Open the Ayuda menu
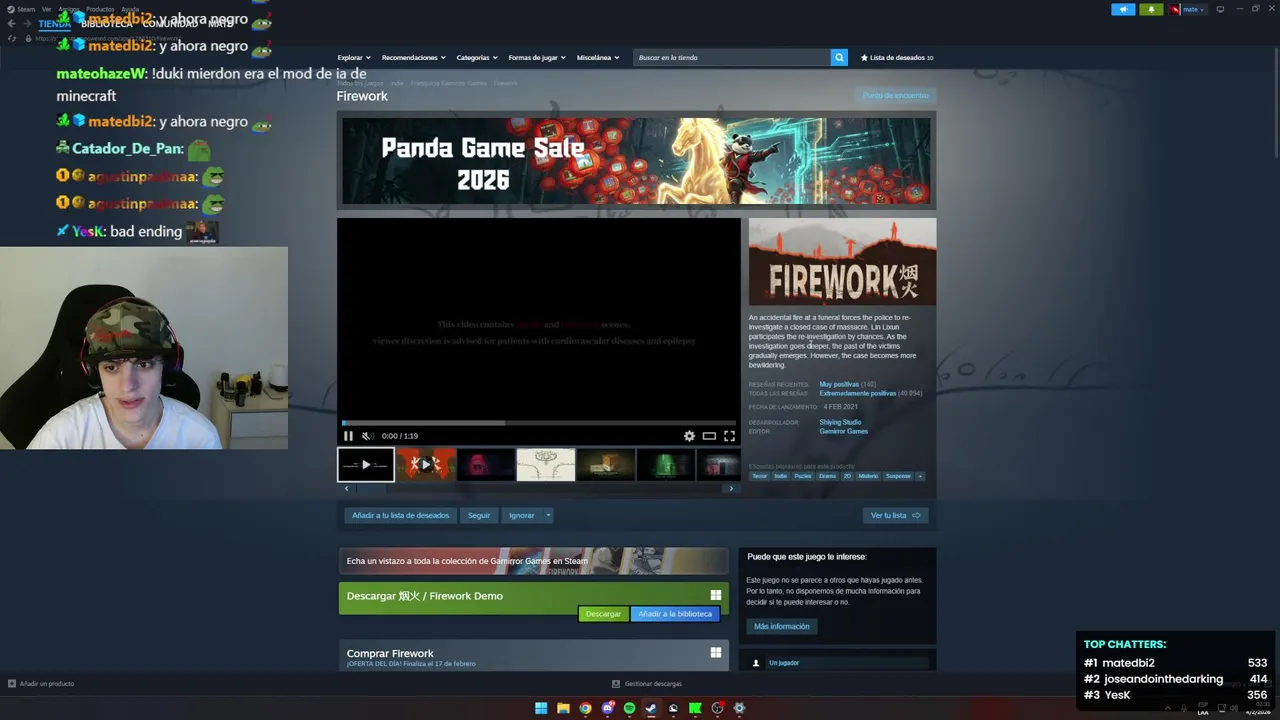The height and width of the screenshot is (720, 1280). tap(130, 9)
